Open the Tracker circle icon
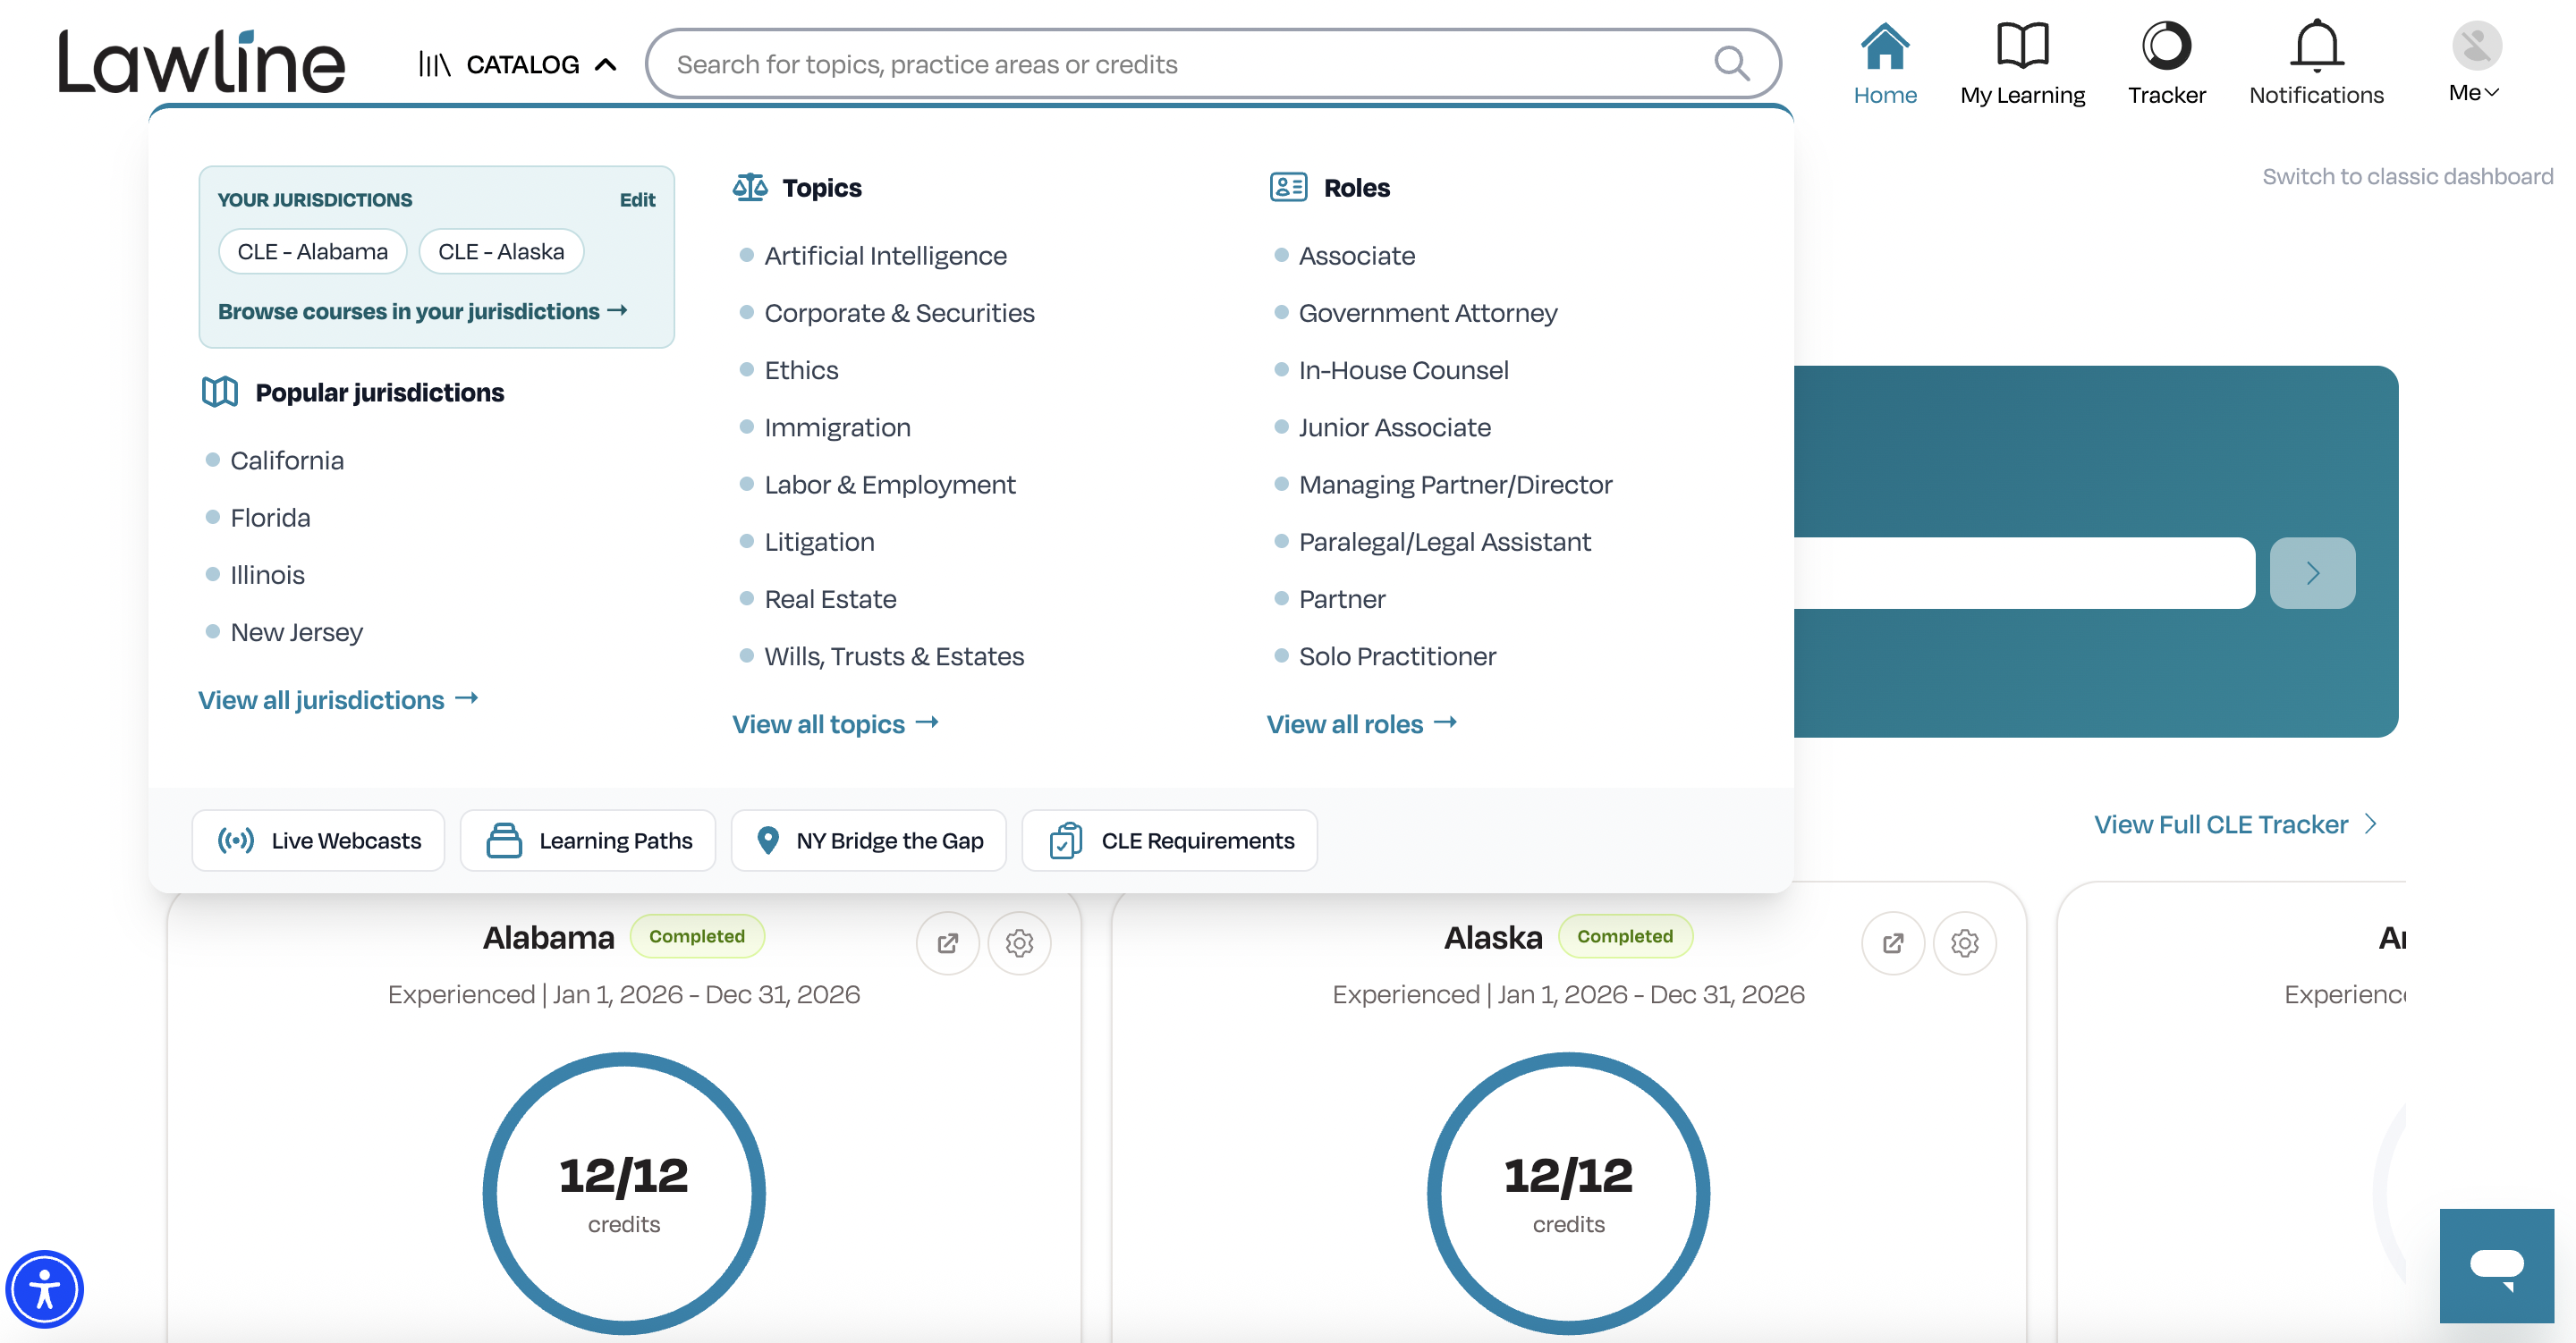This screenshot has width=2576, height=1343. [2166, 46]
